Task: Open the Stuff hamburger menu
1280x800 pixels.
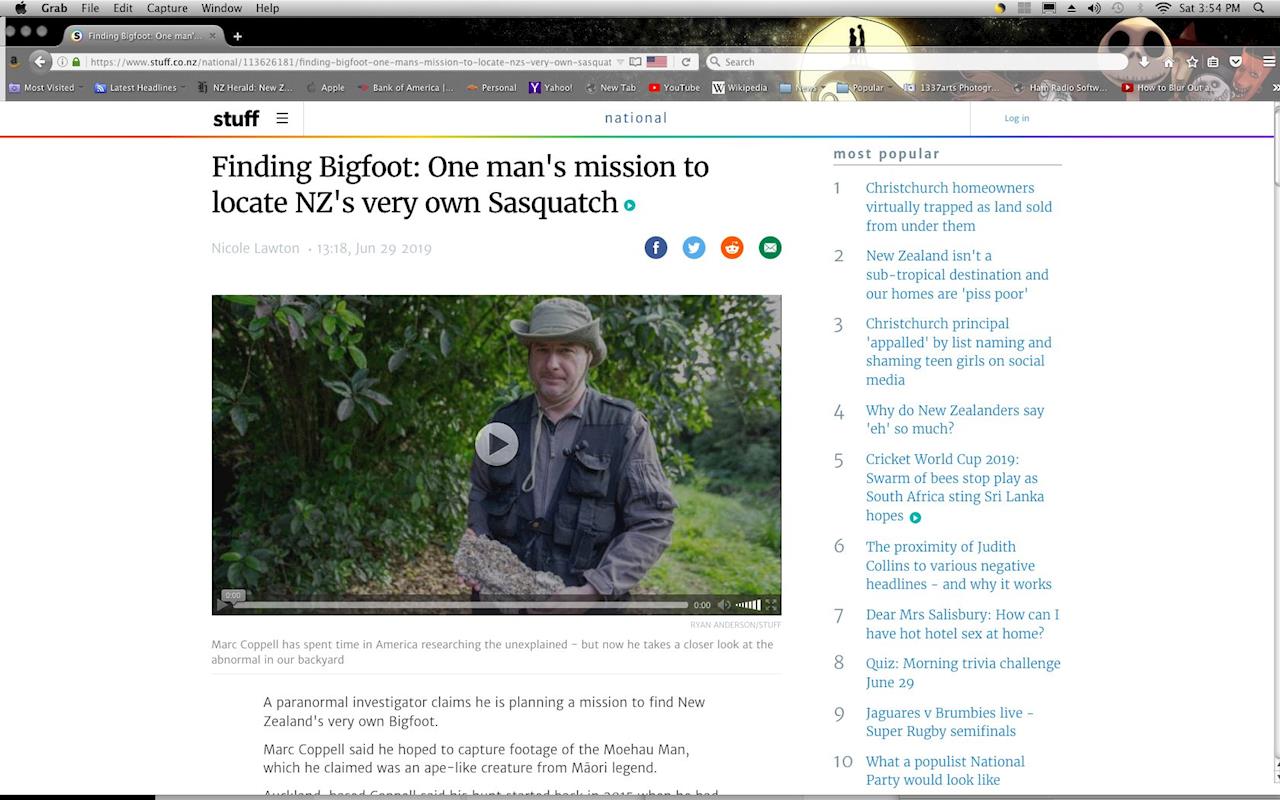Action: coord(282,118)
